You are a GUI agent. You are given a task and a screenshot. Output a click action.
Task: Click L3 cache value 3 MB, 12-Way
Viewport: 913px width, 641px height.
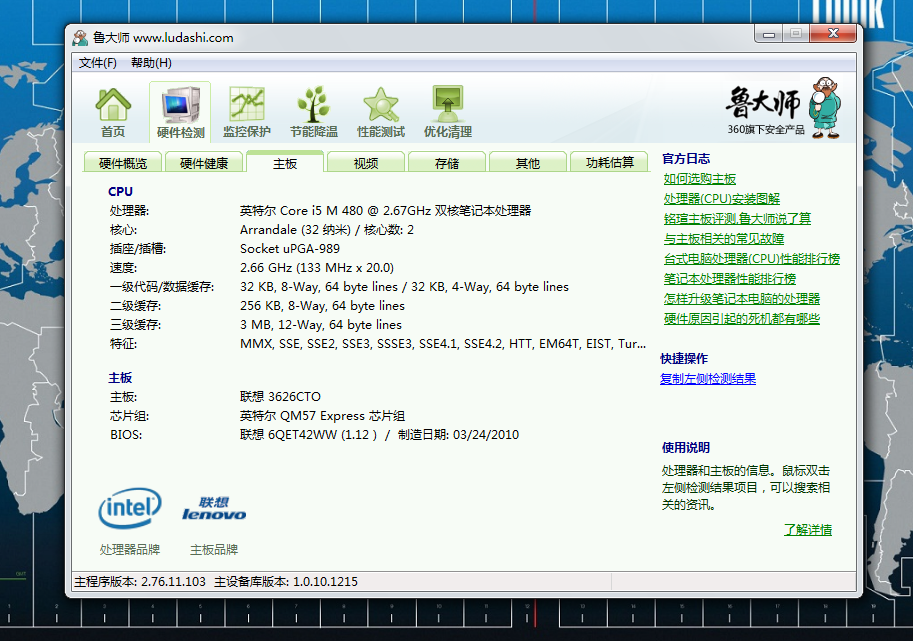(x=321, y=325)
